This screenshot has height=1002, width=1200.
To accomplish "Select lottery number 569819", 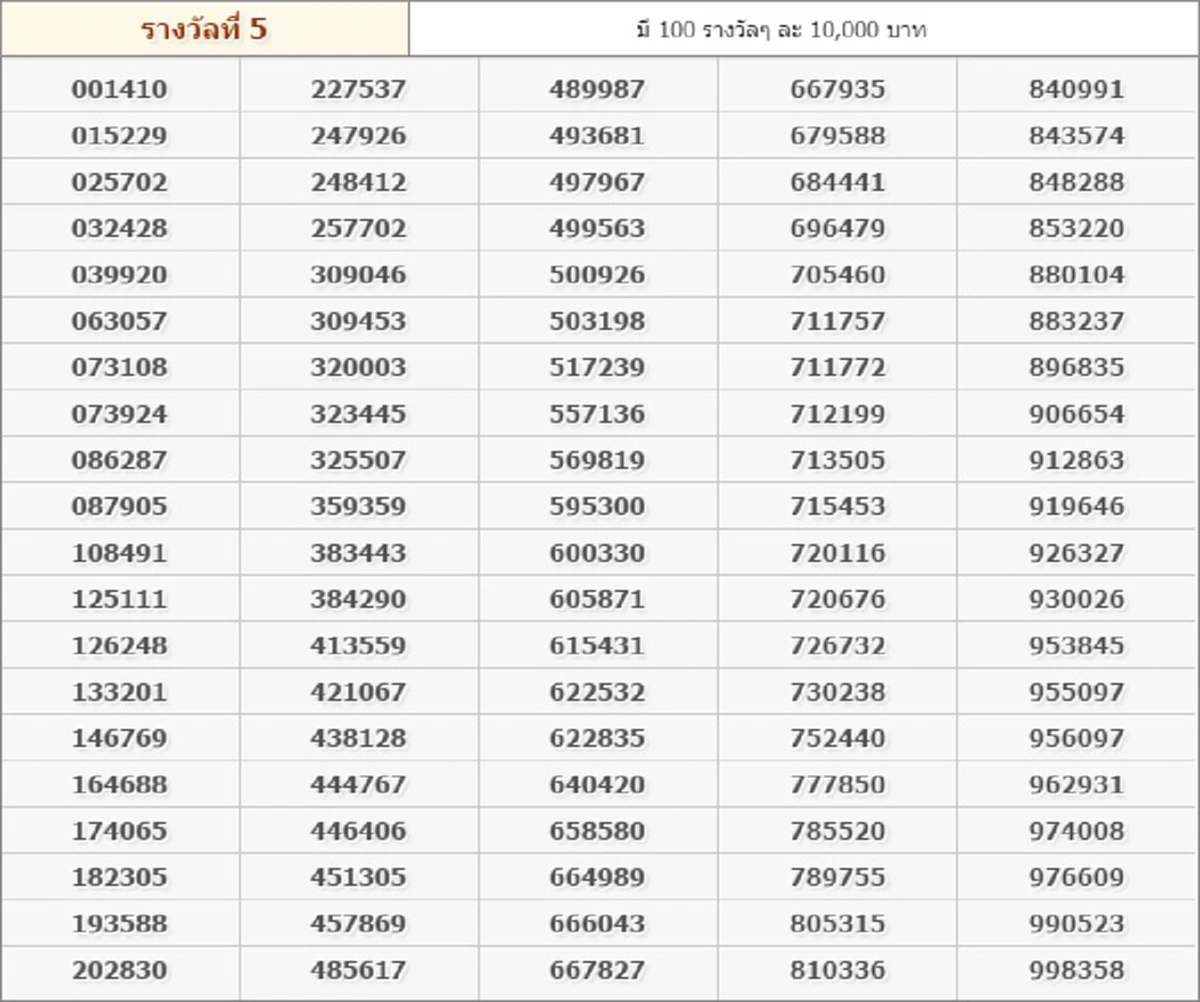I will (x=597, y=460).
